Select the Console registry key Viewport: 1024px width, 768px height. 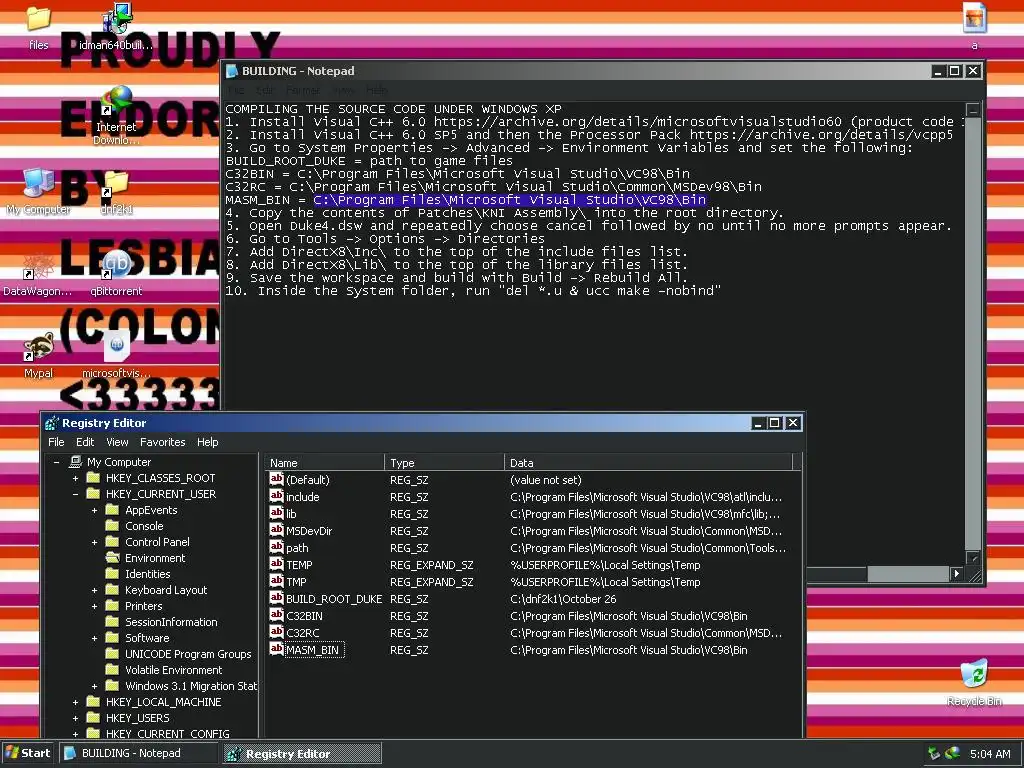(144, 526)
